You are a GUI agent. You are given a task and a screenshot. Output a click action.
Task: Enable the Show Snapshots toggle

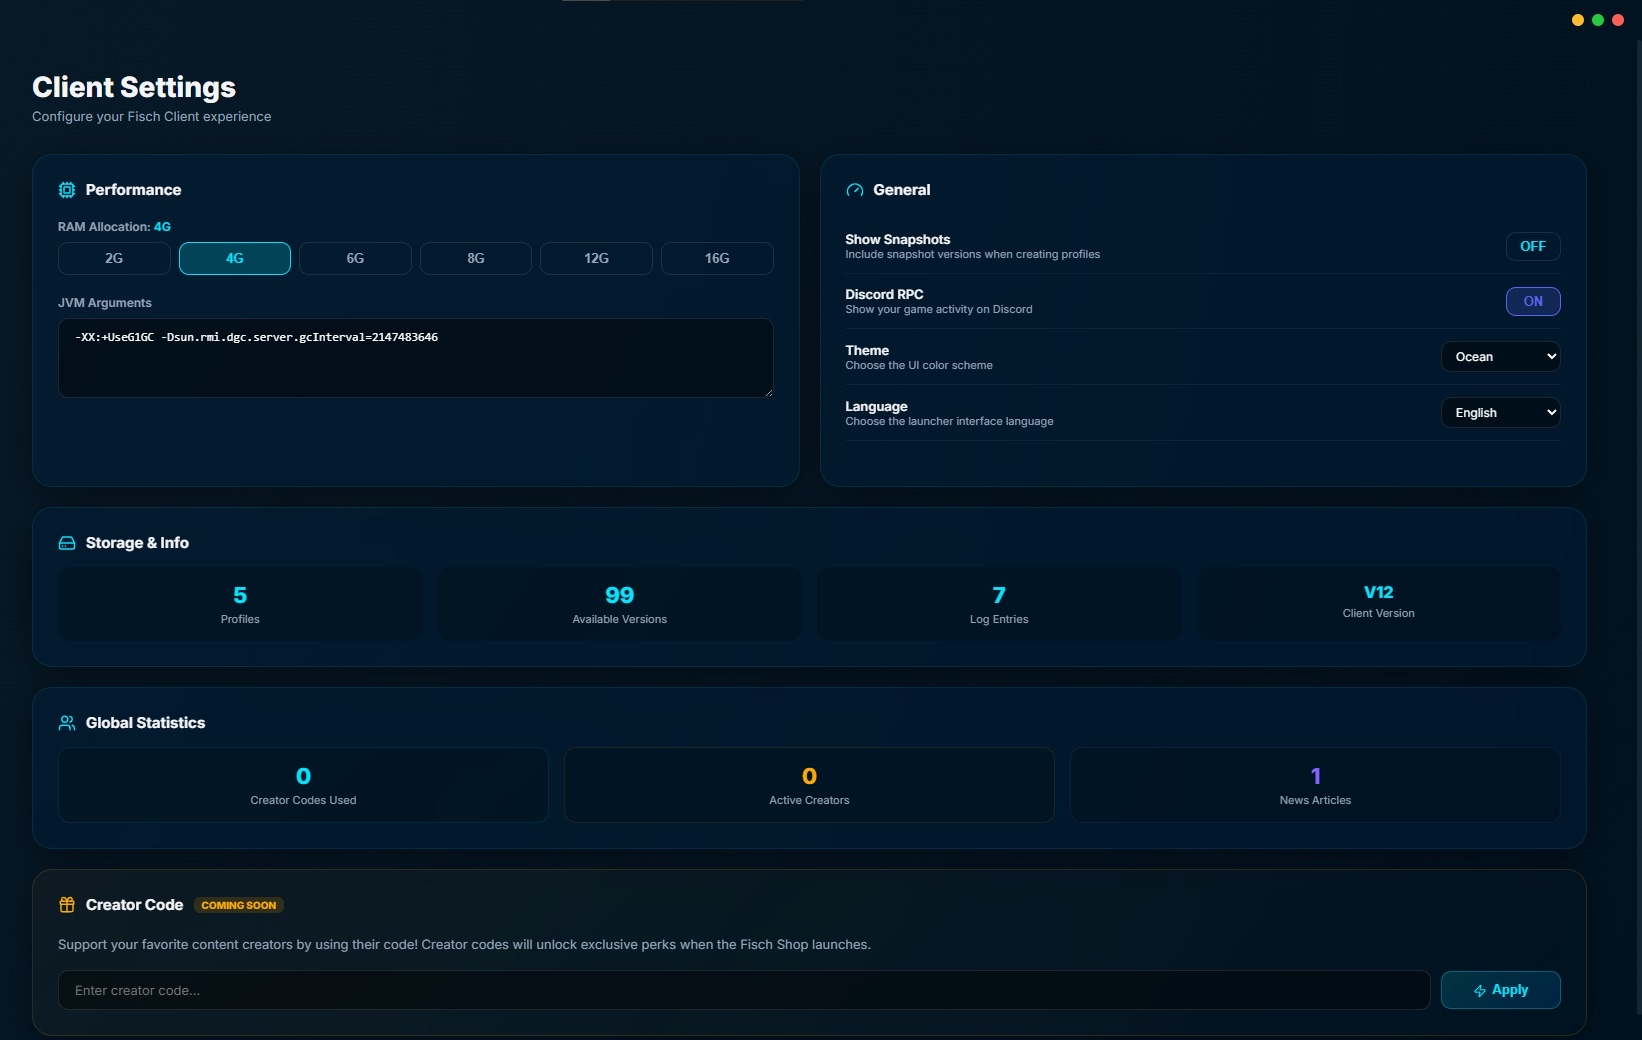(x=1533, y=246)
